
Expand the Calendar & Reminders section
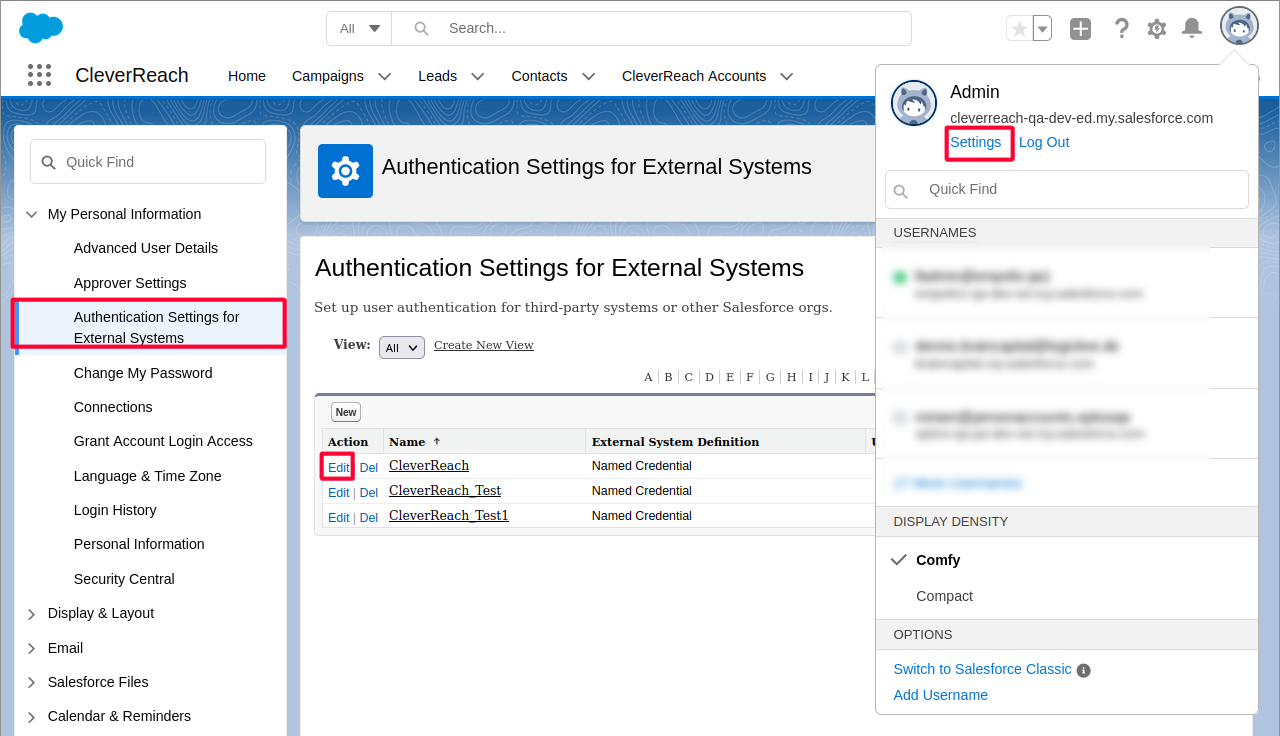coord(31,717)
